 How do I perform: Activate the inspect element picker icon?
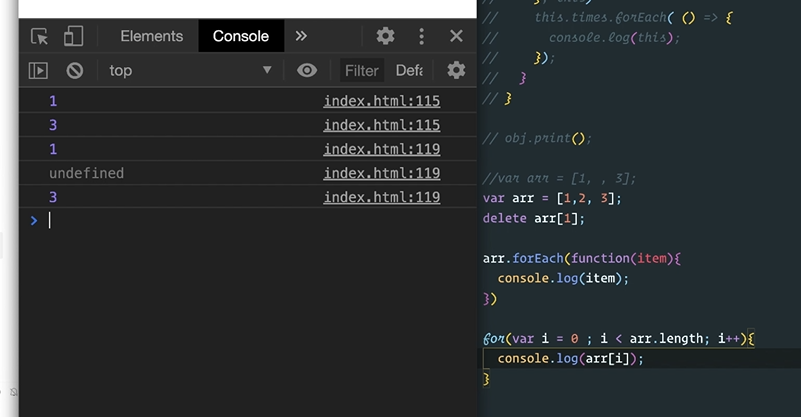point(39,36)
